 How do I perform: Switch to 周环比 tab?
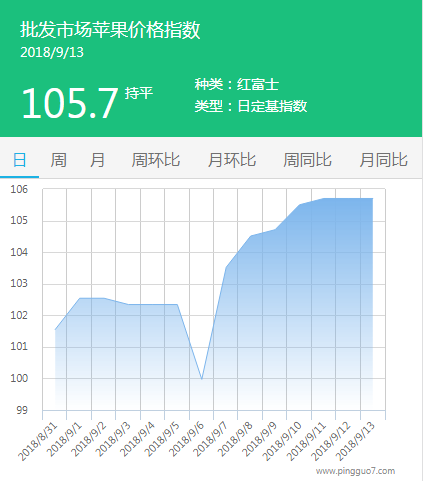pos(156,160)
